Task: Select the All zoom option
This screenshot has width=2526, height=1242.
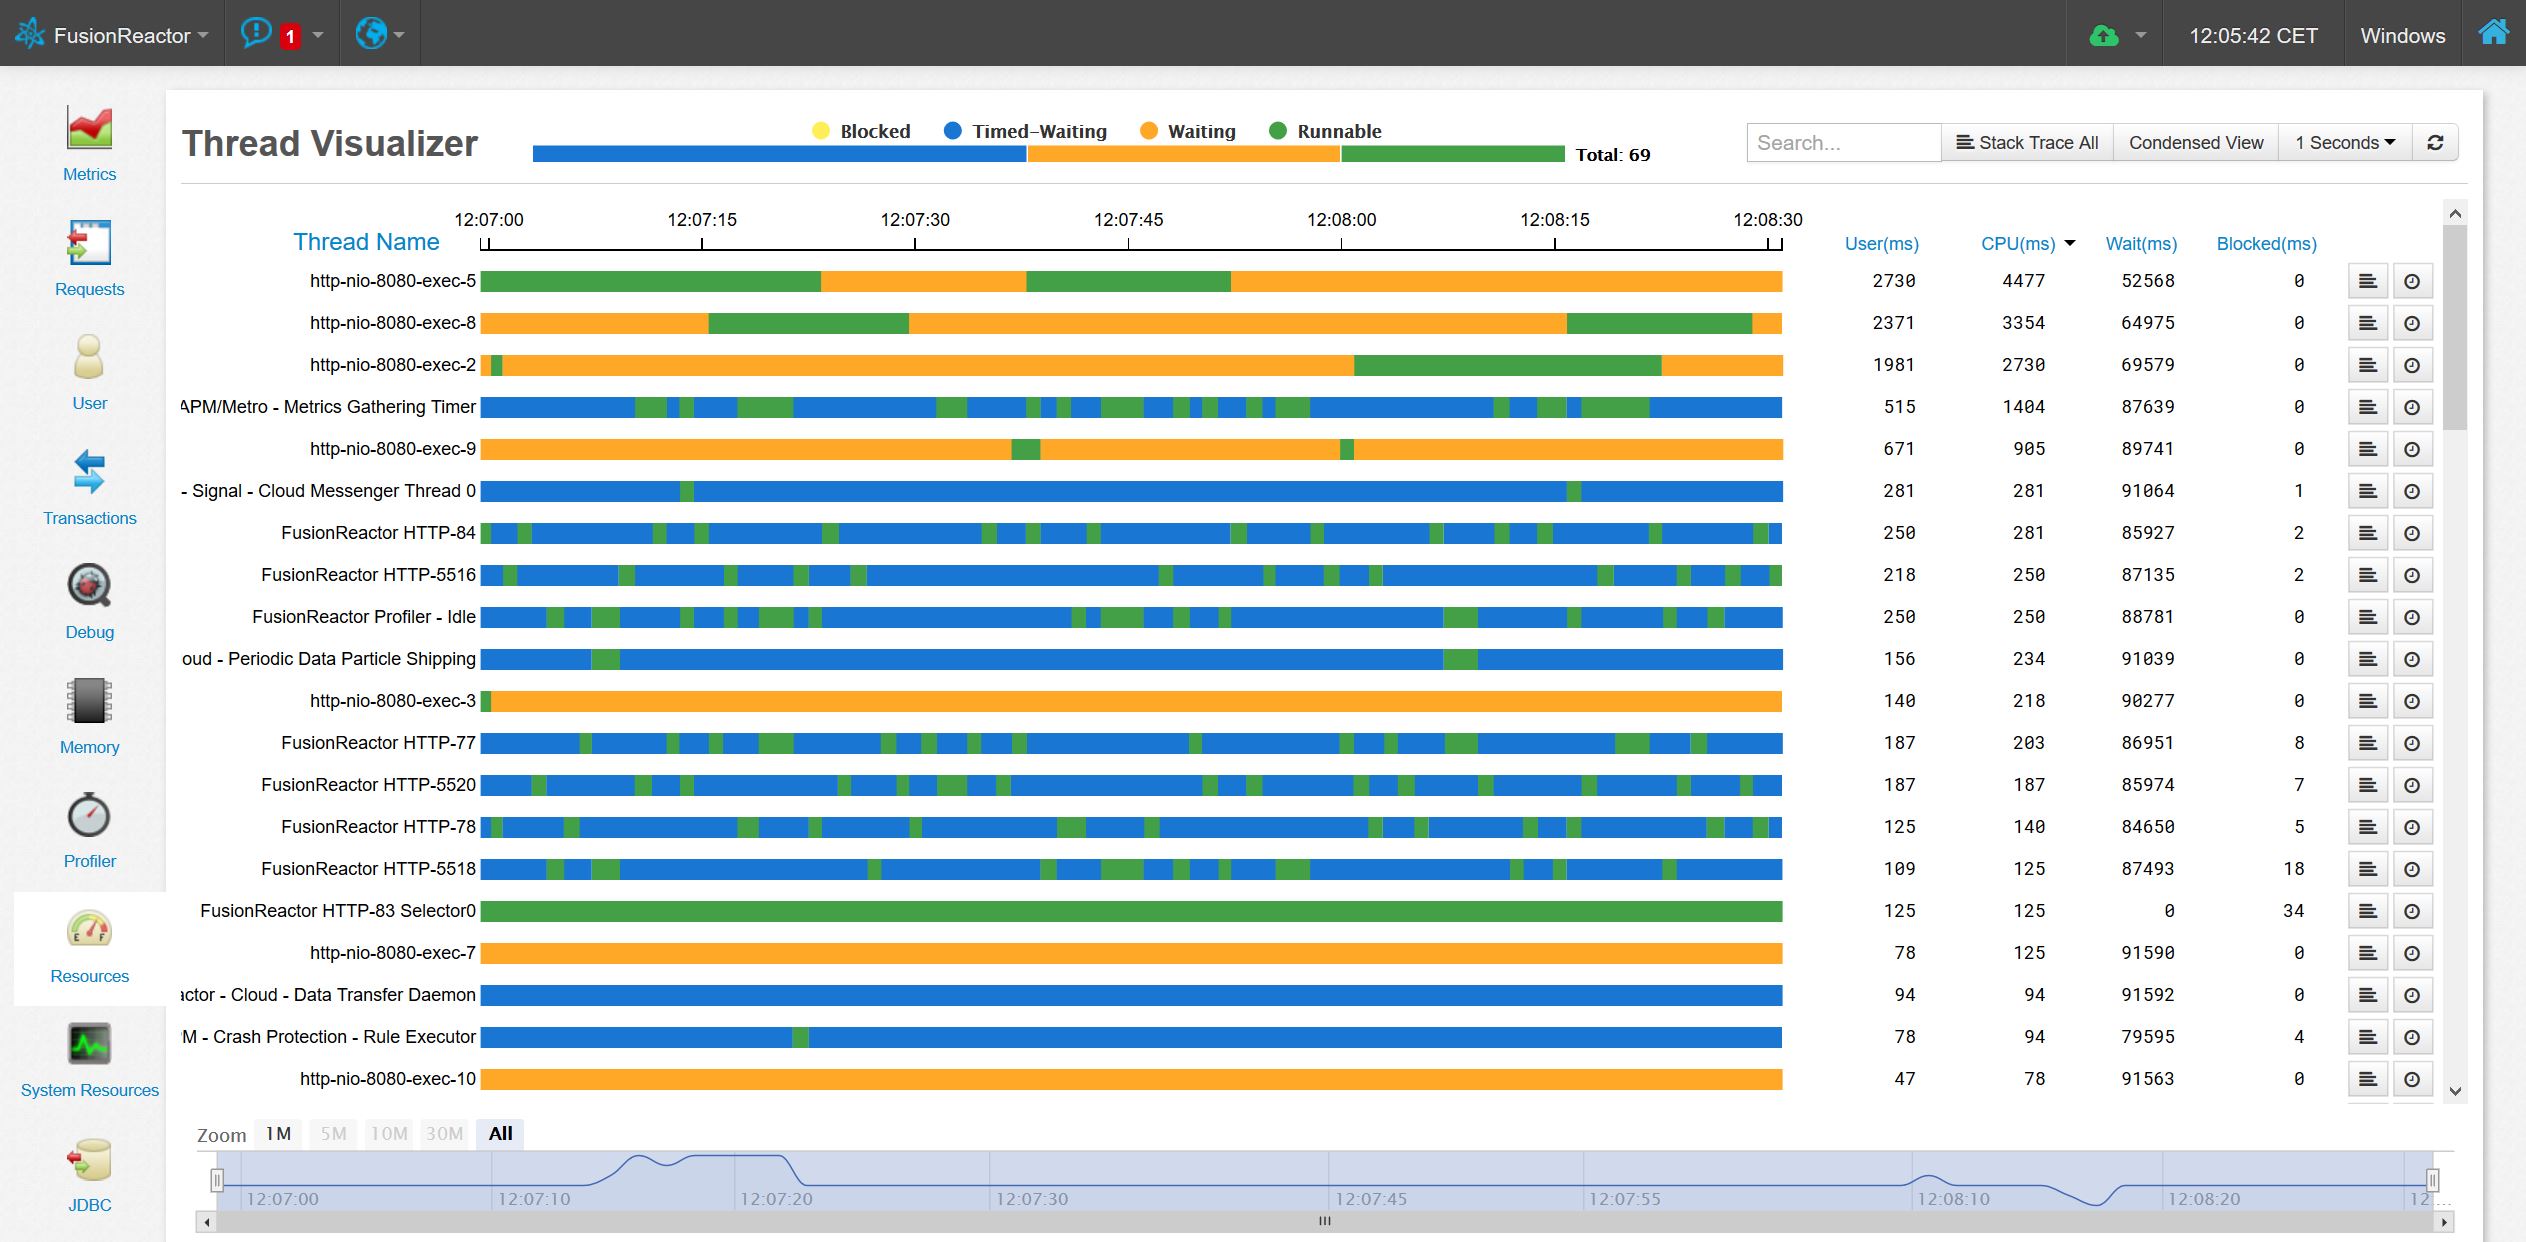Action: (500, 1133)
